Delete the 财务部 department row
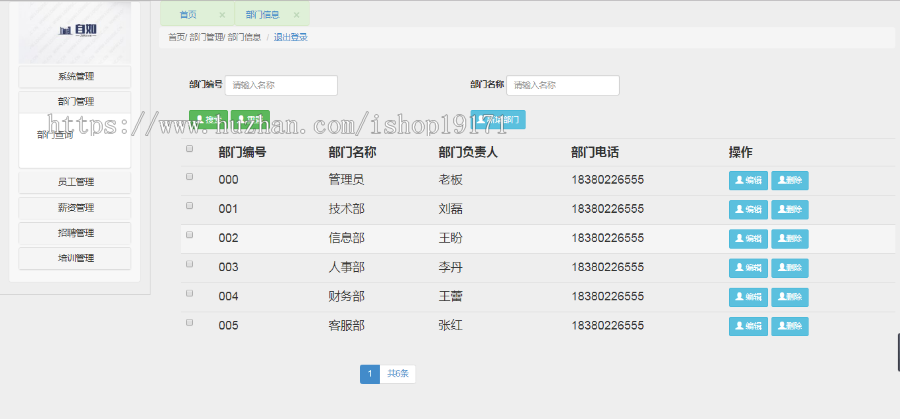900x419 pixels. (x=790, y=297)
